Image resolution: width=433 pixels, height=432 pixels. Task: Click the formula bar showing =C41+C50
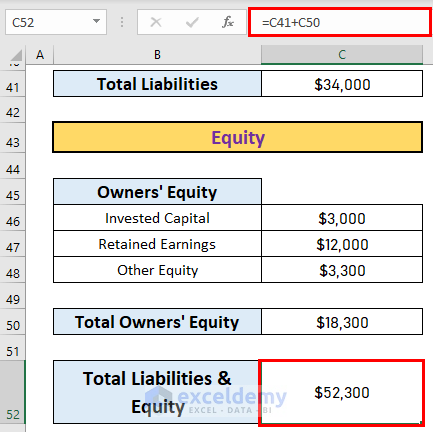pyautogui.click(x=339, y=22)
